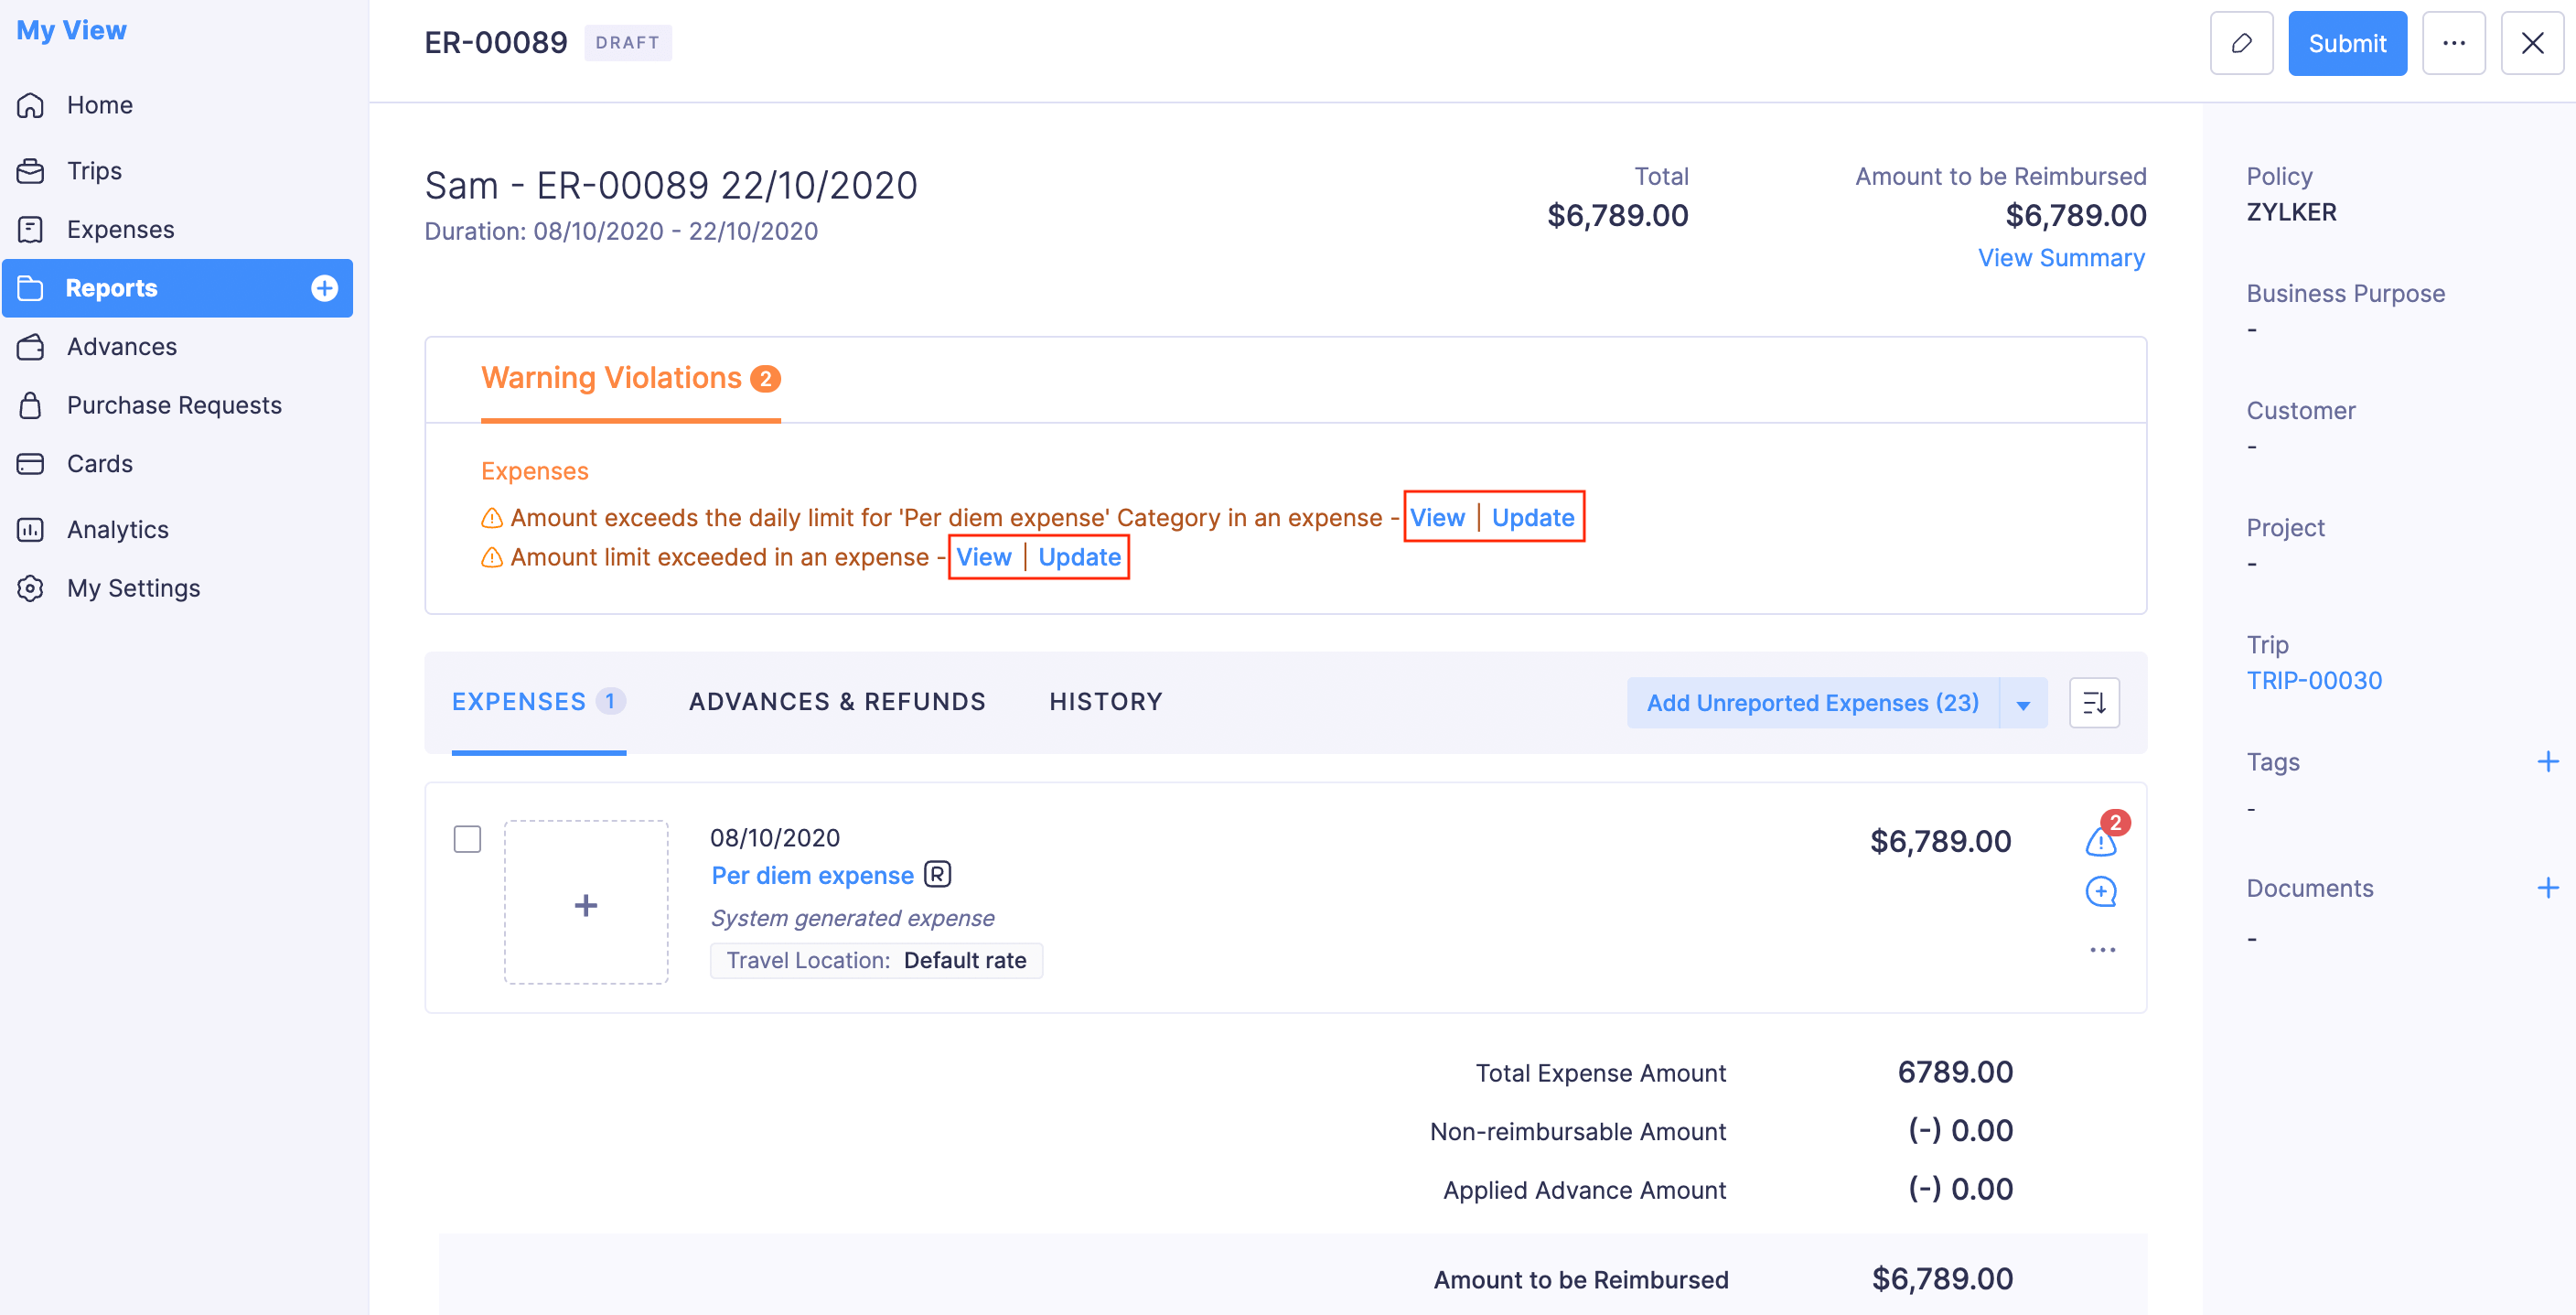
Task: Open the violation alert icon with badge 2
Action: pos(2100,842)
